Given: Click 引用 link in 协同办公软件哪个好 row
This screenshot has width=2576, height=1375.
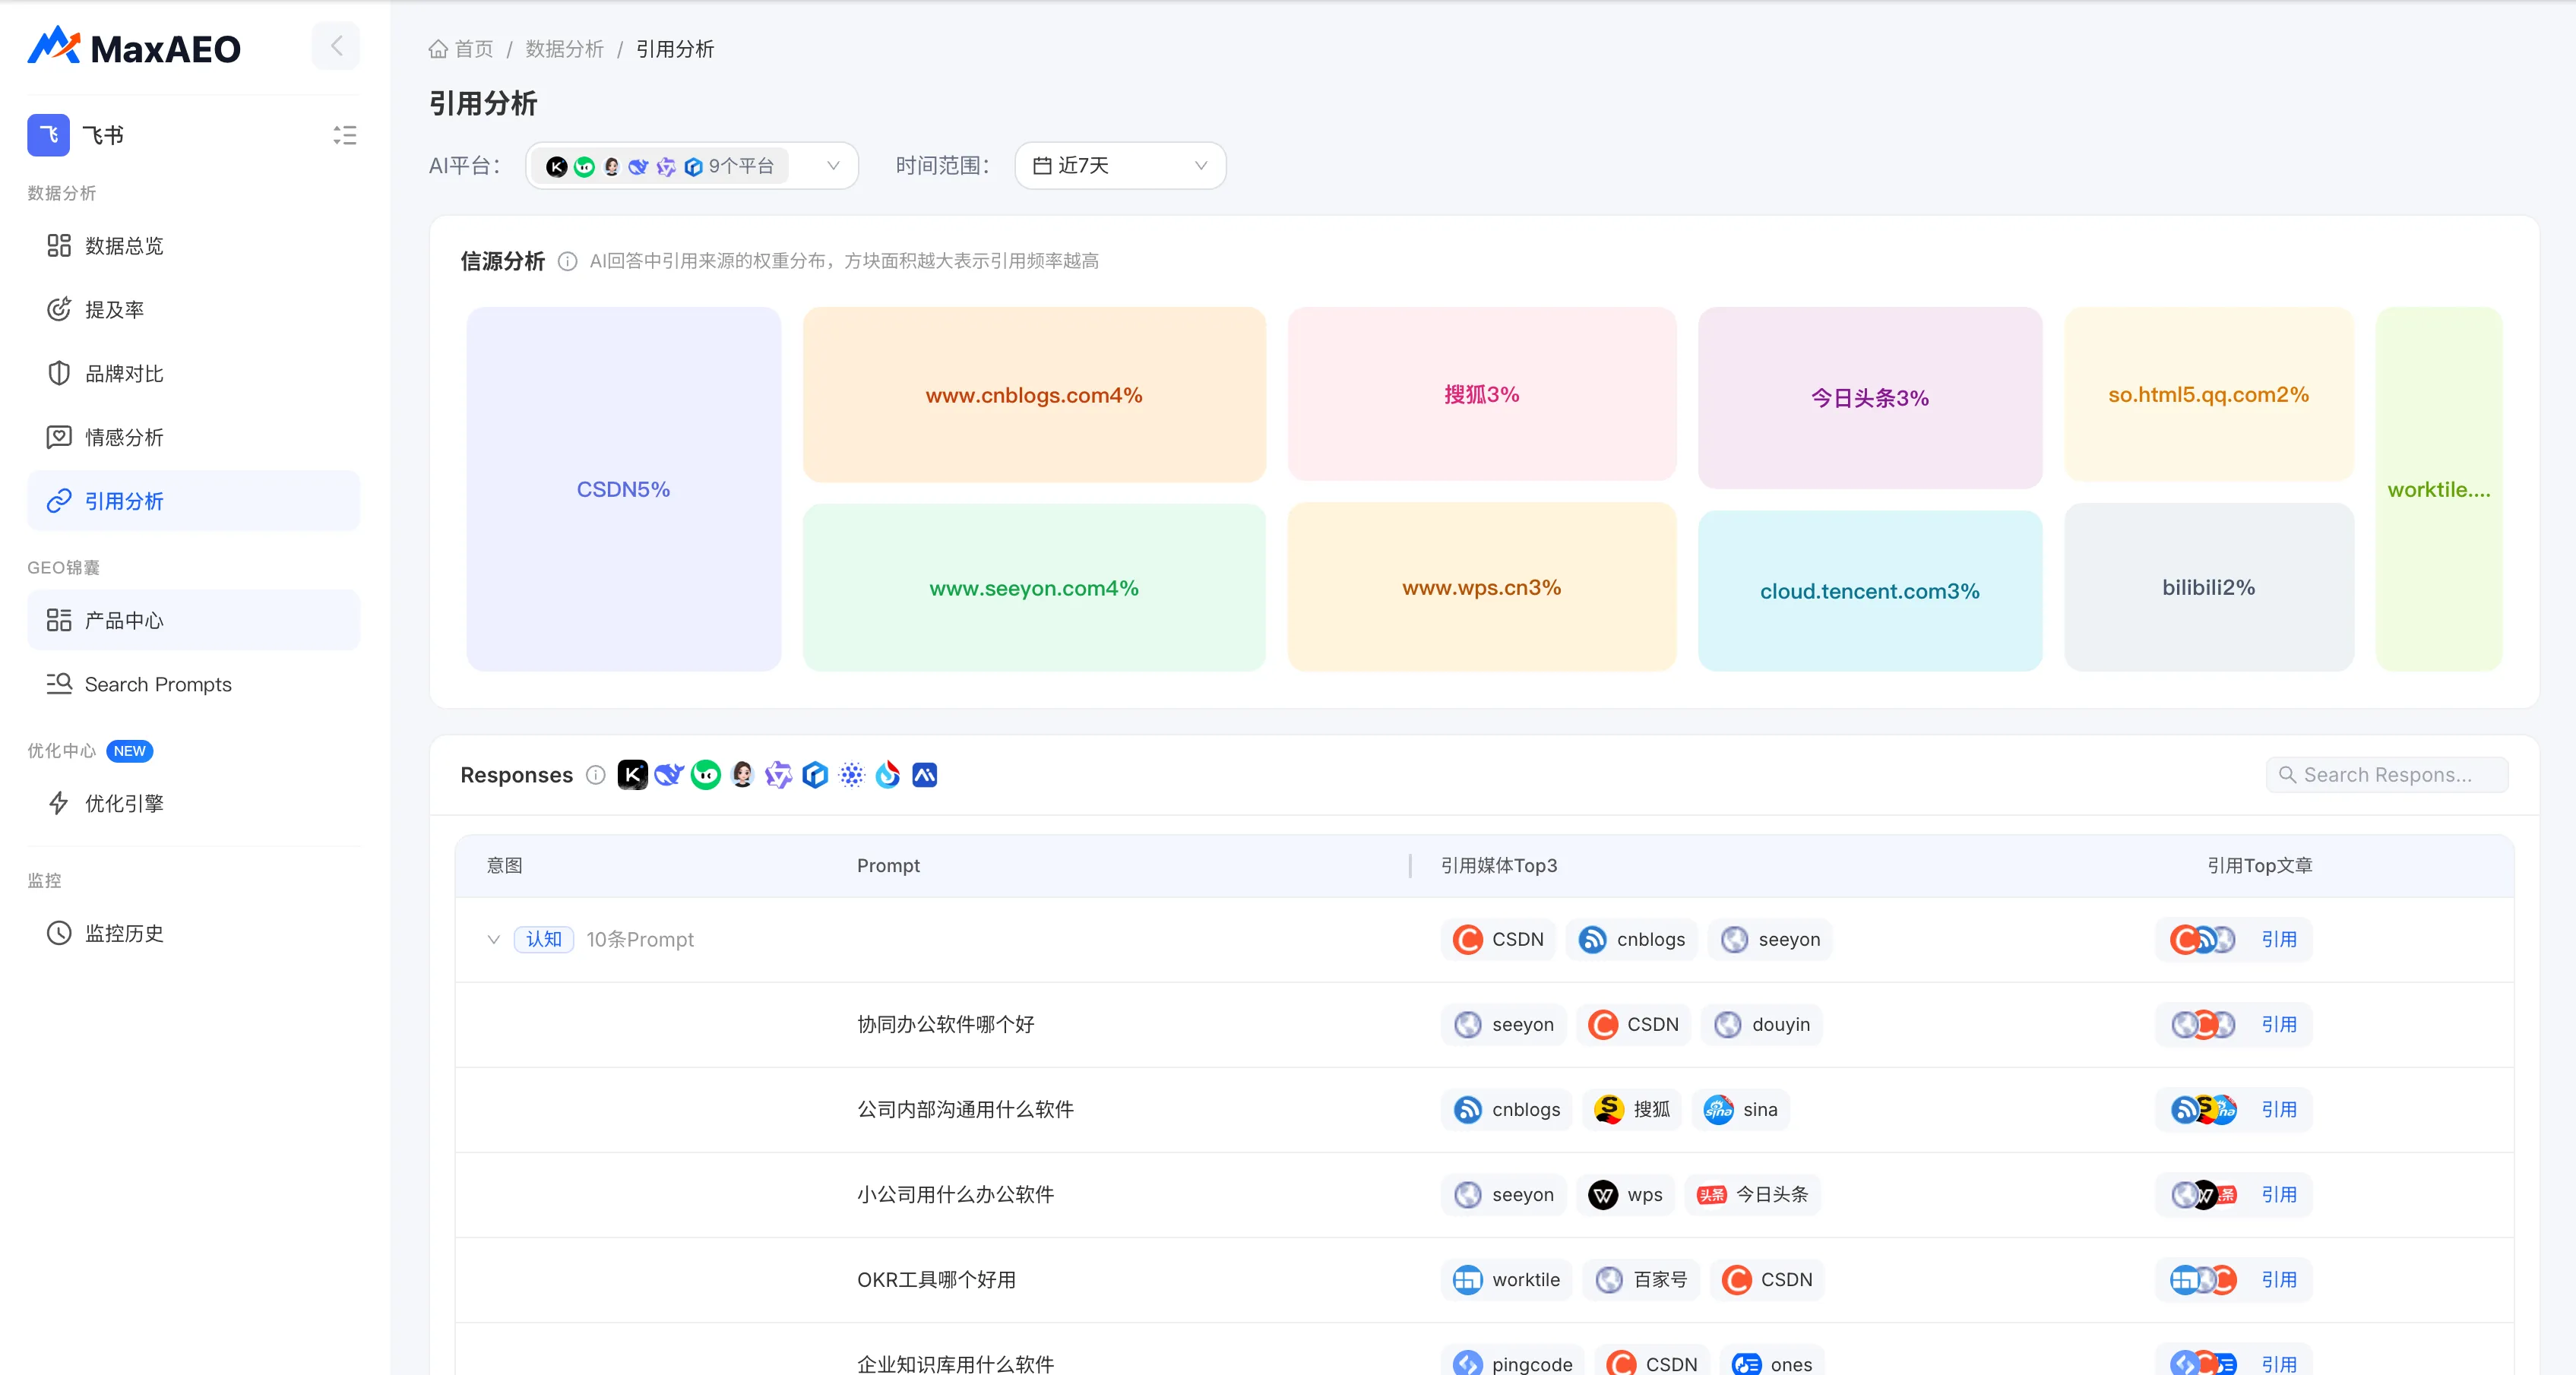Looking at the screenshot, I should pos(2279,1025).
